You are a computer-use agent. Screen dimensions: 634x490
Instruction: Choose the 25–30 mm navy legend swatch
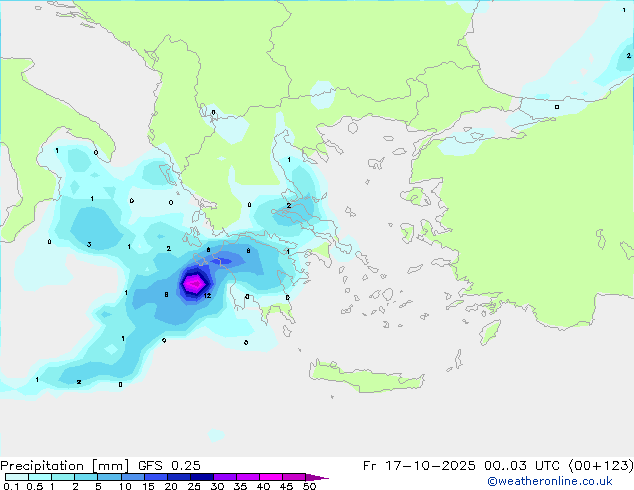(x=201, y=477)
